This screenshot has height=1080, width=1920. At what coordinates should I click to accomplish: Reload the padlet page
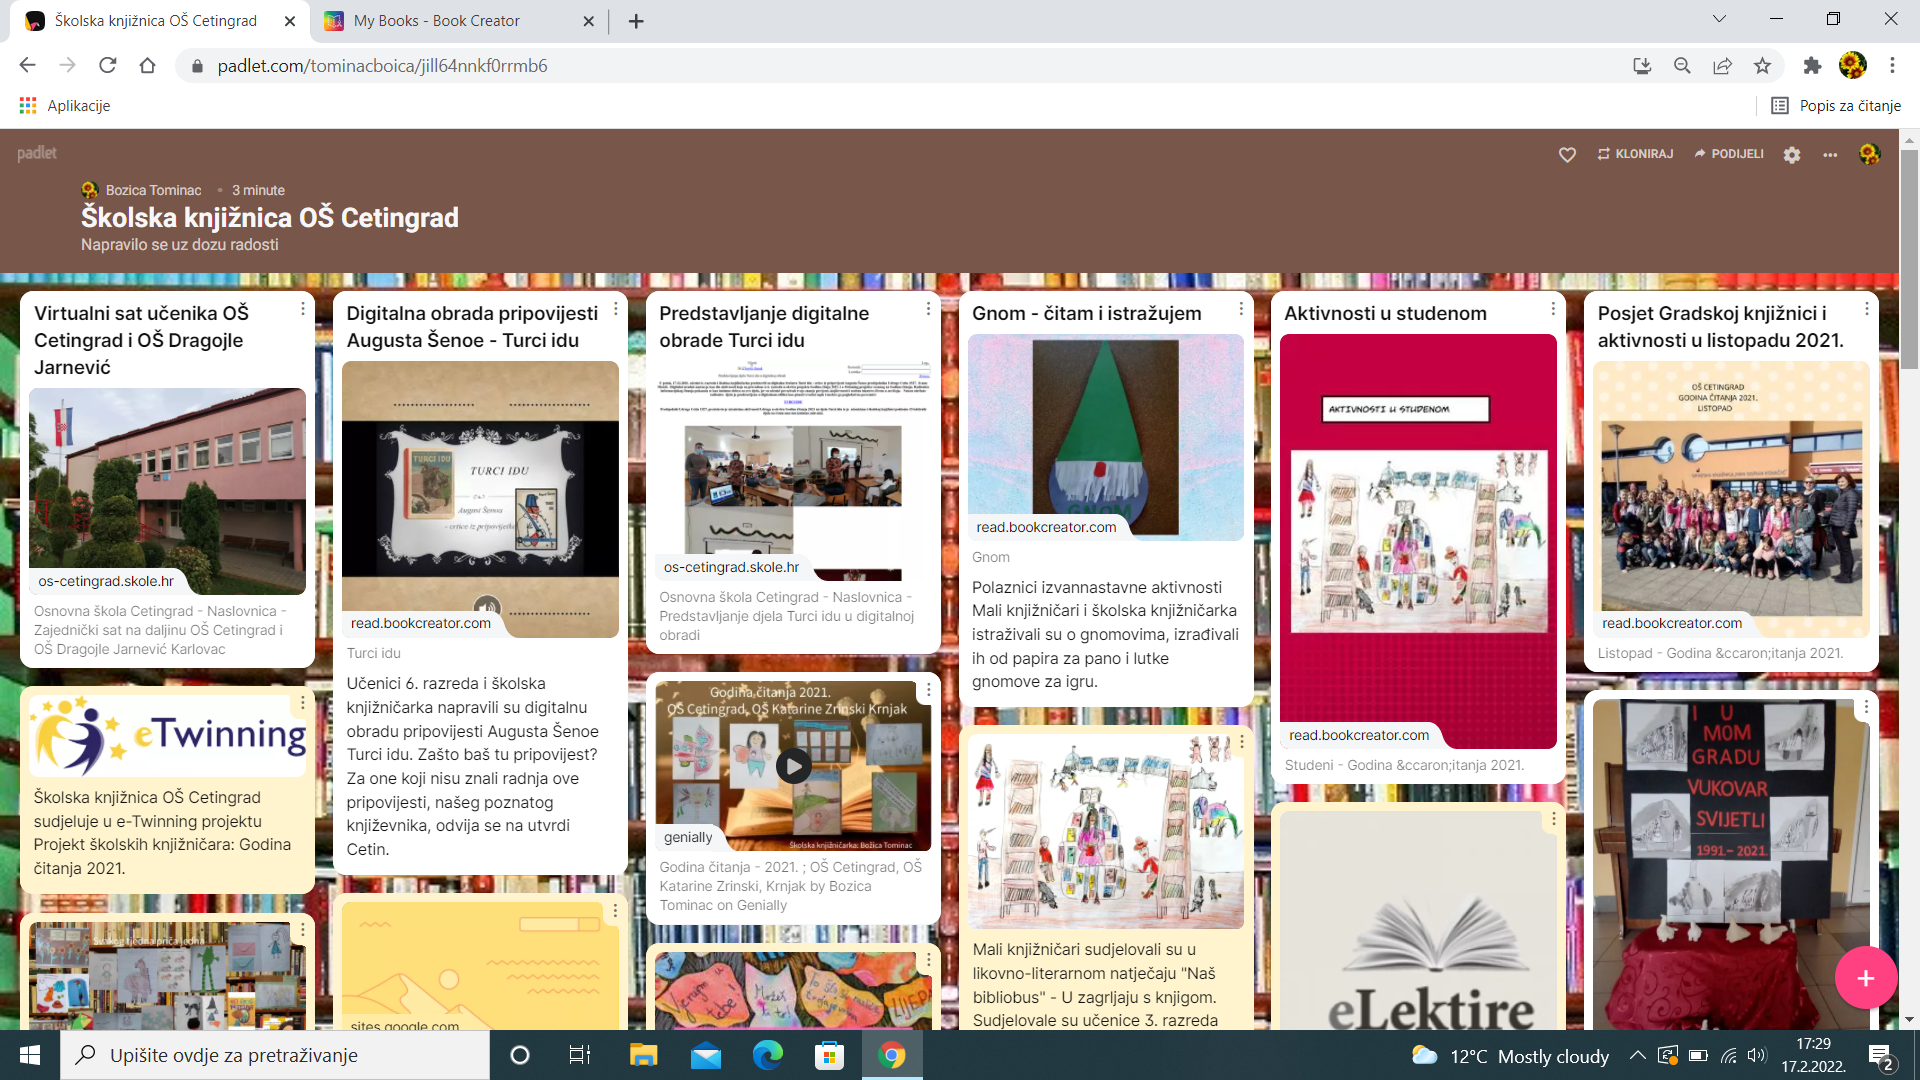pyautogui.click(x=107, y=66)
